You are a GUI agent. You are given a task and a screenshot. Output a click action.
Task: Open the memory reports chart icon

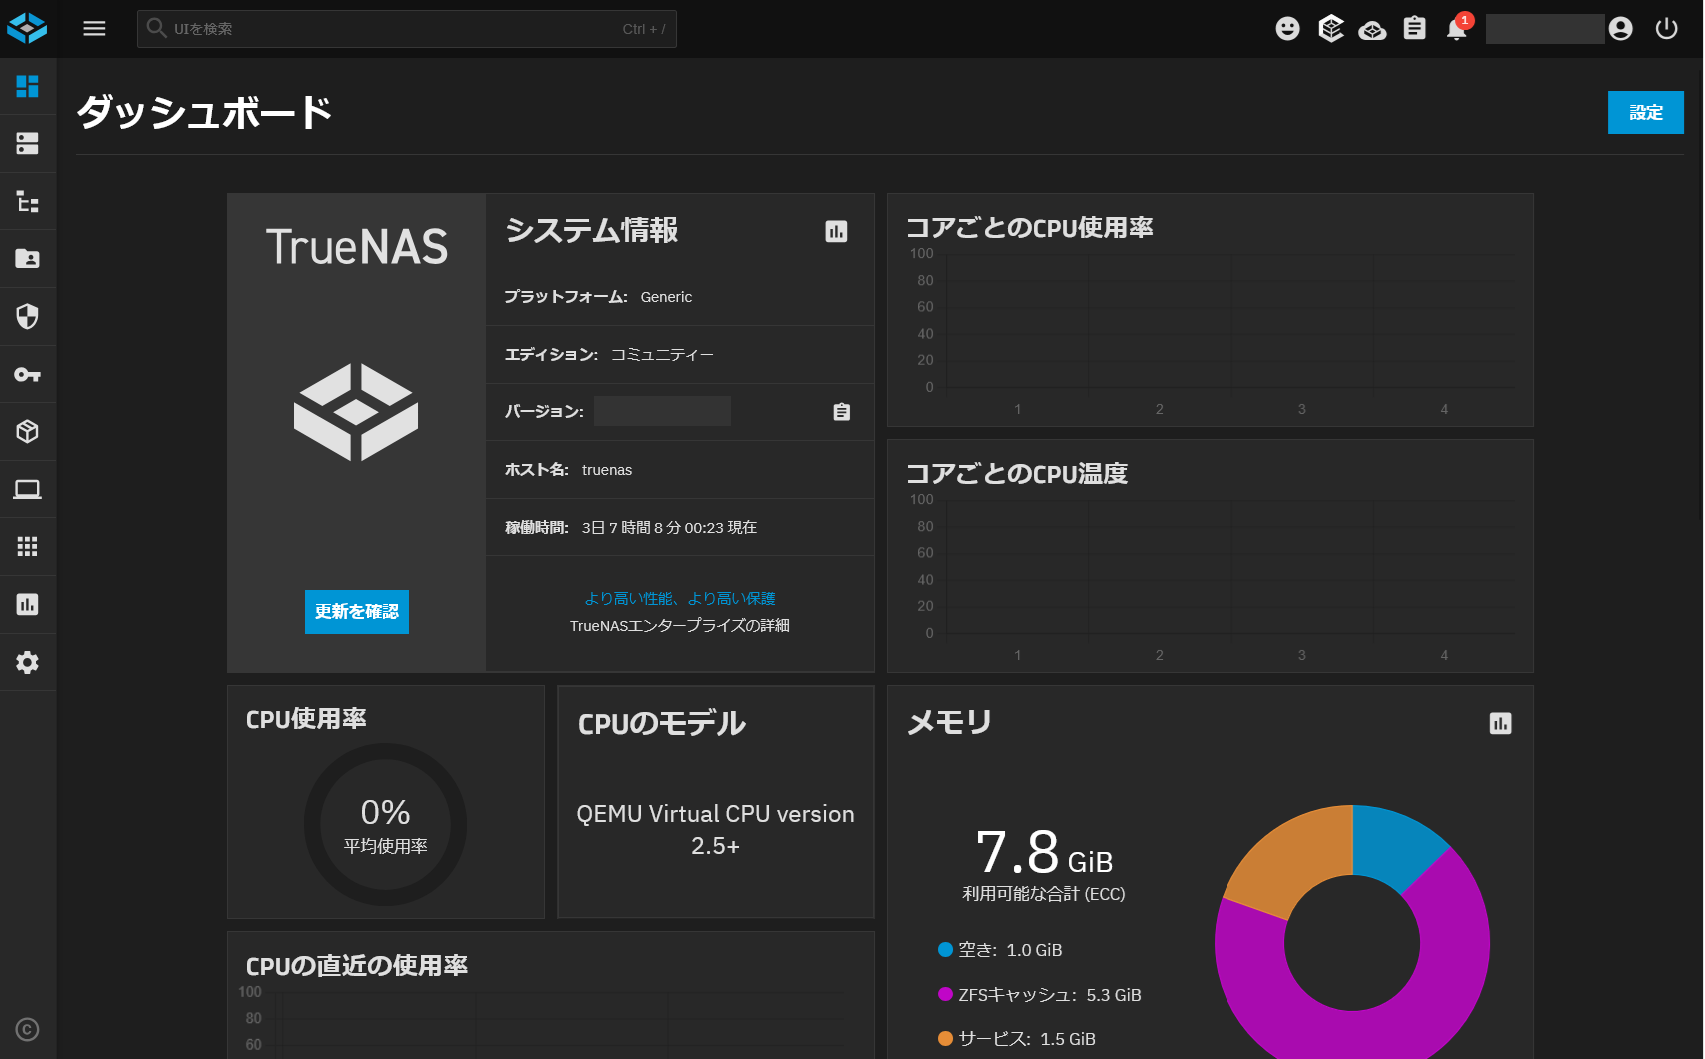1500,724
